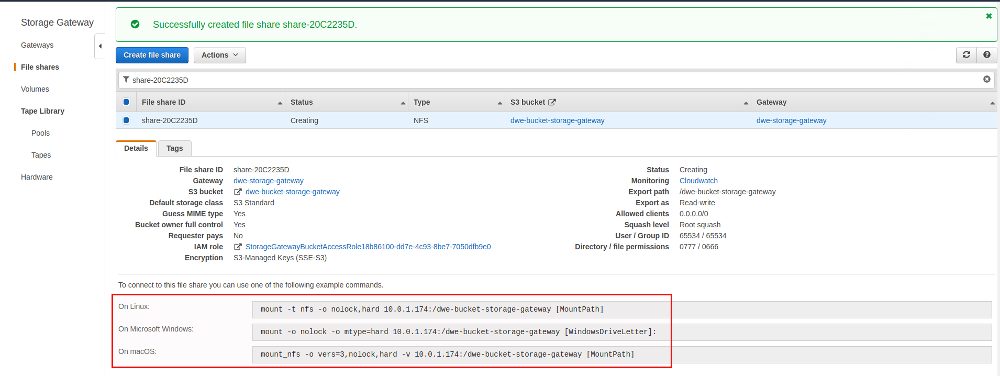1000x376 pixels.
Task: Open the S3 bucket external link icon in details
Action: (x=238, y=192)
